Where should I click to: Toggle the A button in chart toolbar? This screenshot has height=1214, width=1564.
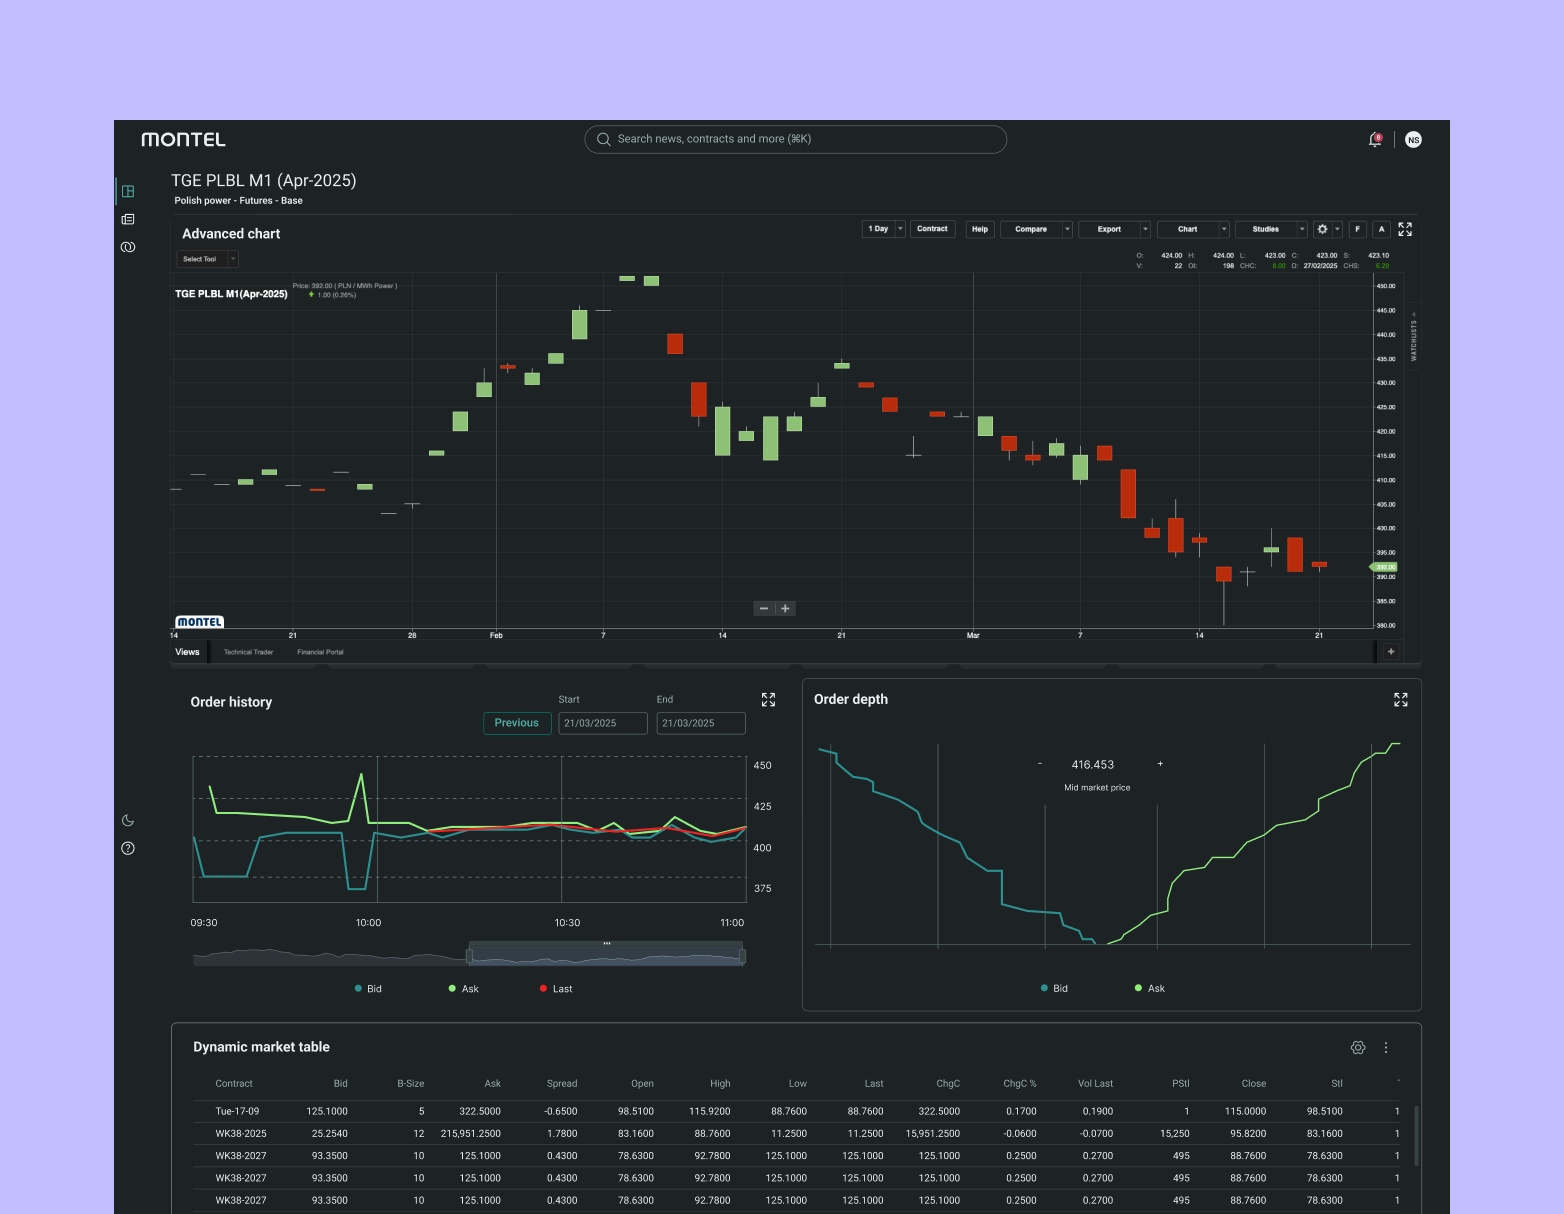coord(1381,229)
